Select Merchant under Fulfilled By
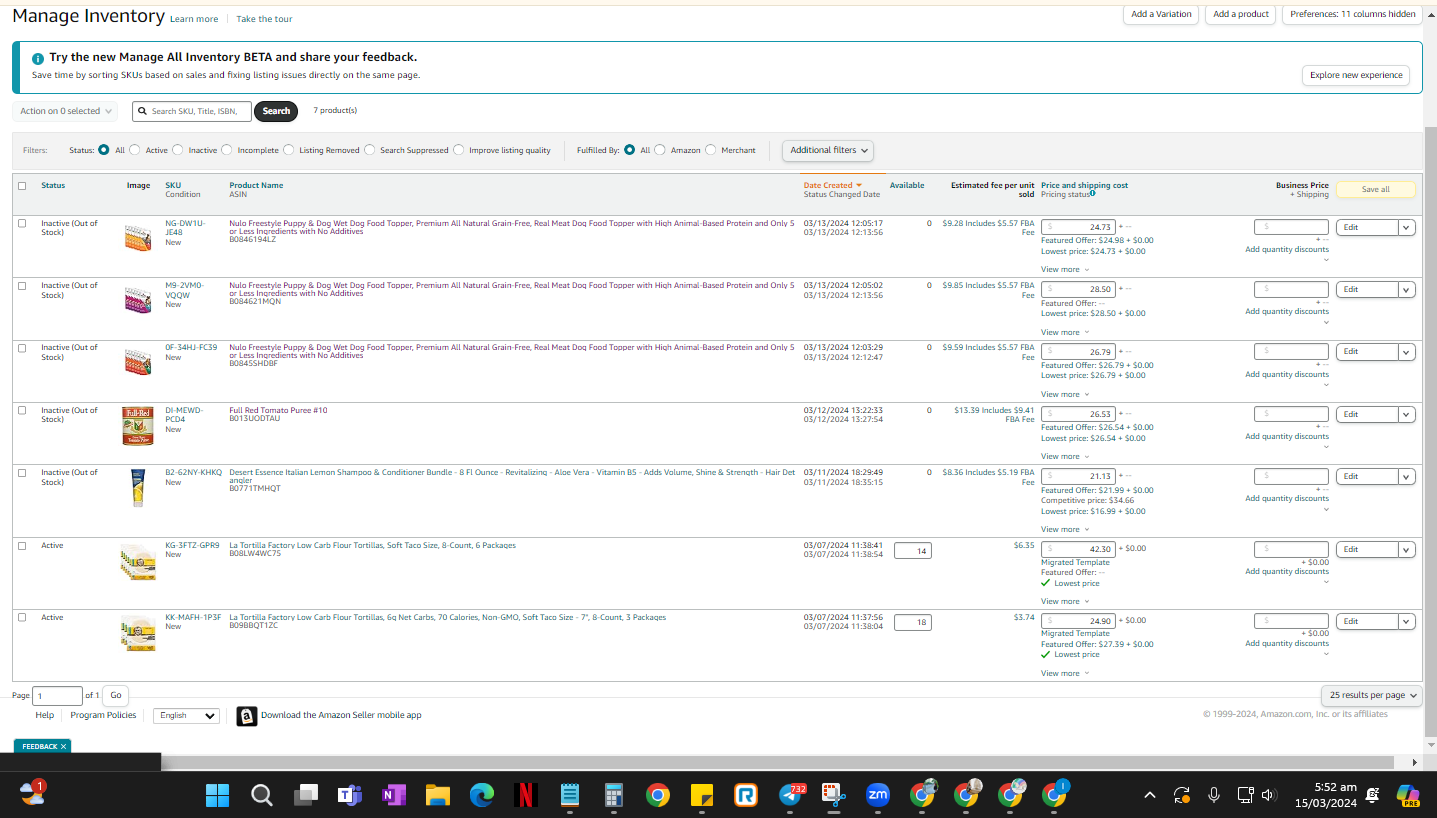1437x818 pixels. (711, 150)
